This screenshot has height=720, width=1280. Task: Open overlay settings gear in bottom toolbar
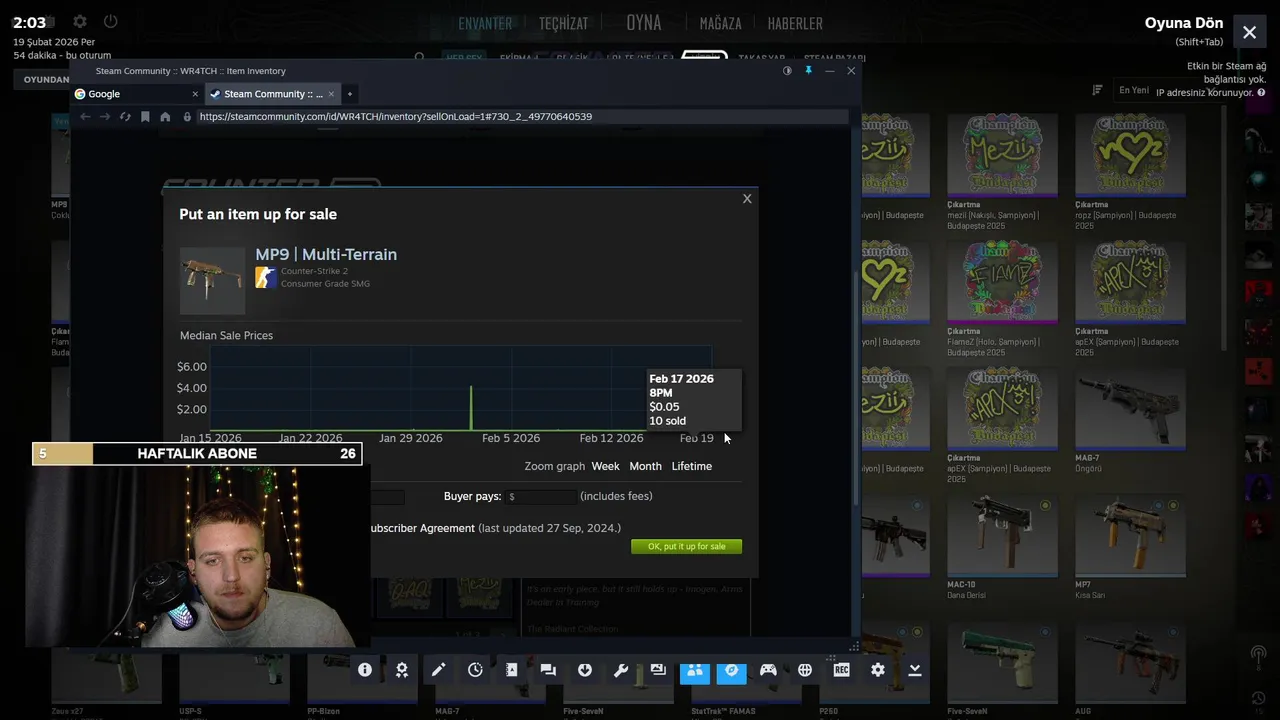(x=878, y=670)
